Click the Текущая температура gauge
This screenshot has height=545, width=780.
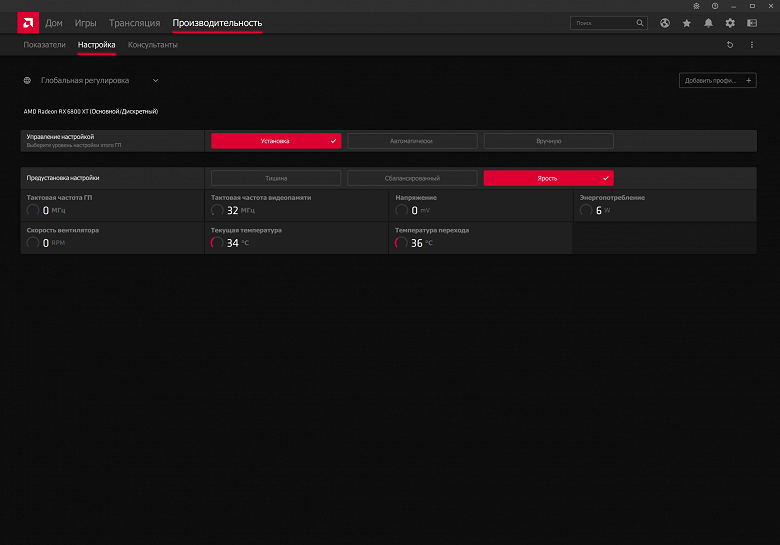click(x=217, y=243)
